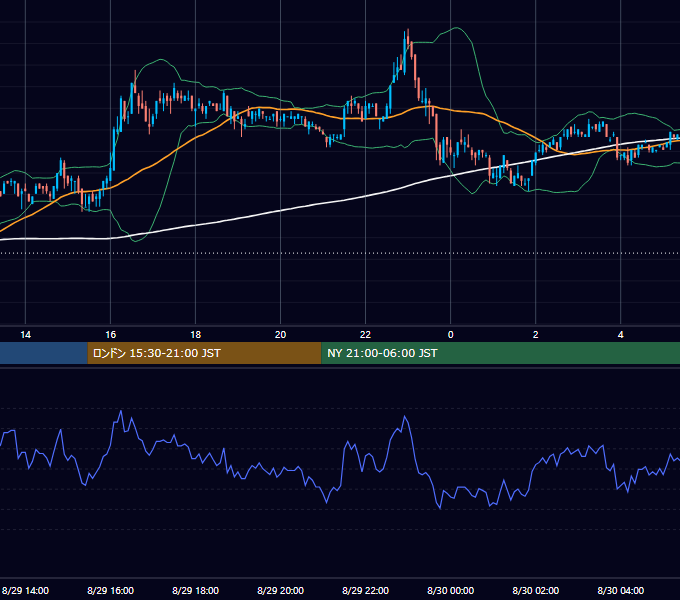Click the 2 hour axis label
The width and height of the screenshot is (680, 600).
536,335
